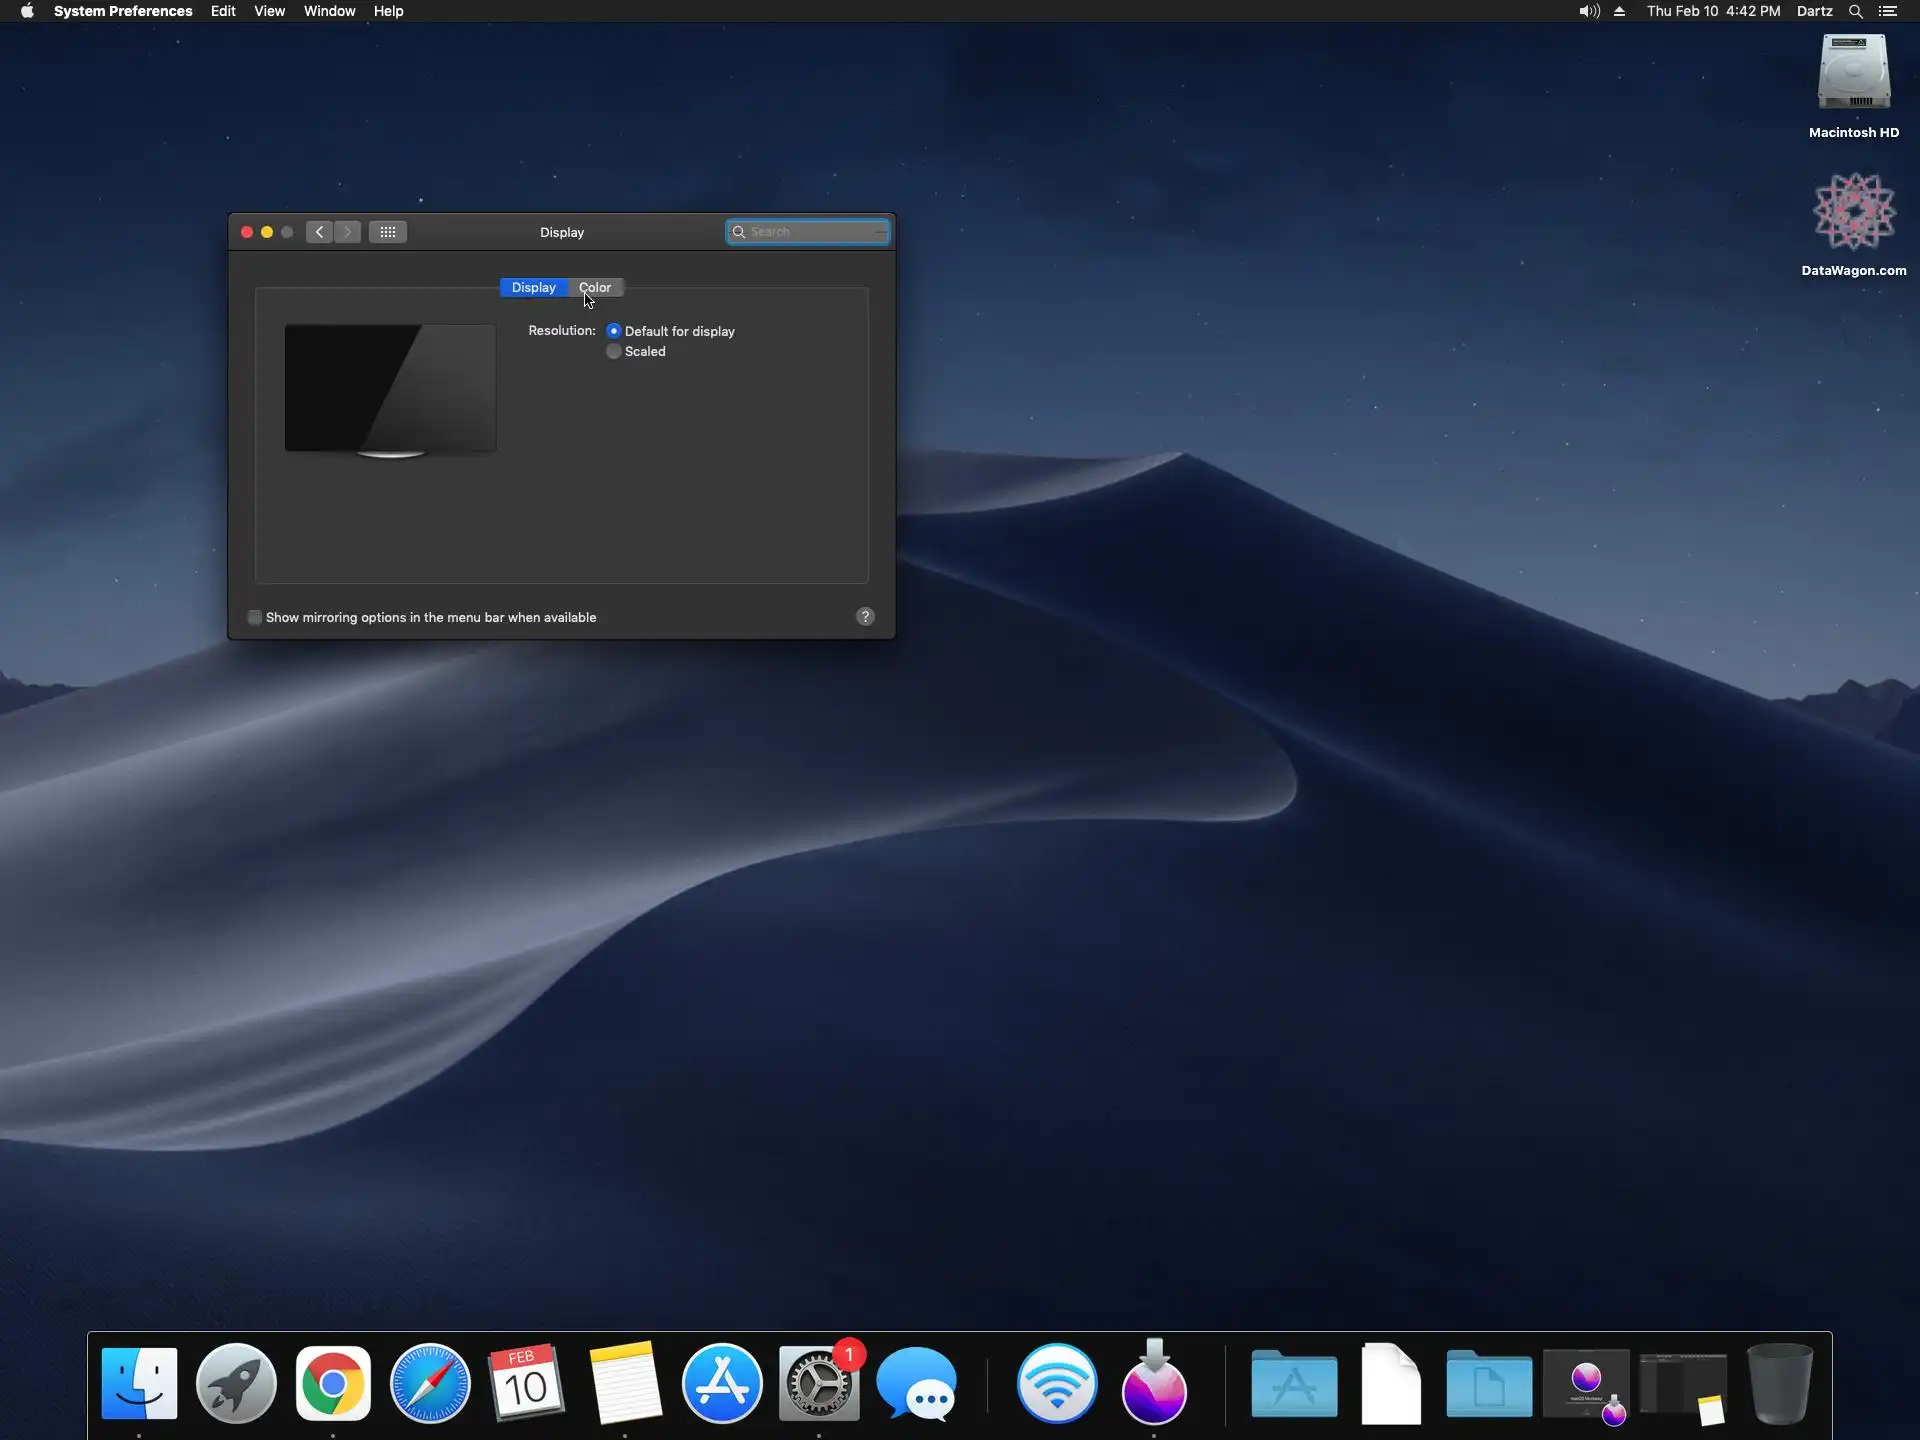Open the App Store dock icon
The height and width of the screenshot is (1440, 1920).
click(x=722, y=1384)
